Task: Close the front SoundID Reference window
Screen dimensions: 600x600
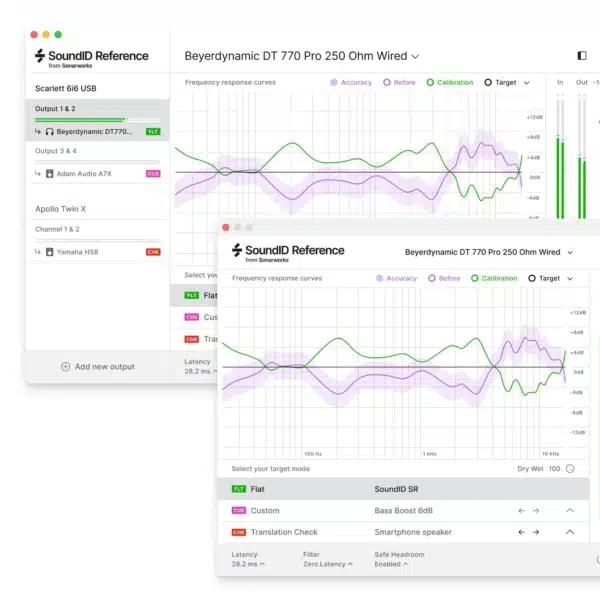Action: pyautogui.click(x=226, y=227)
